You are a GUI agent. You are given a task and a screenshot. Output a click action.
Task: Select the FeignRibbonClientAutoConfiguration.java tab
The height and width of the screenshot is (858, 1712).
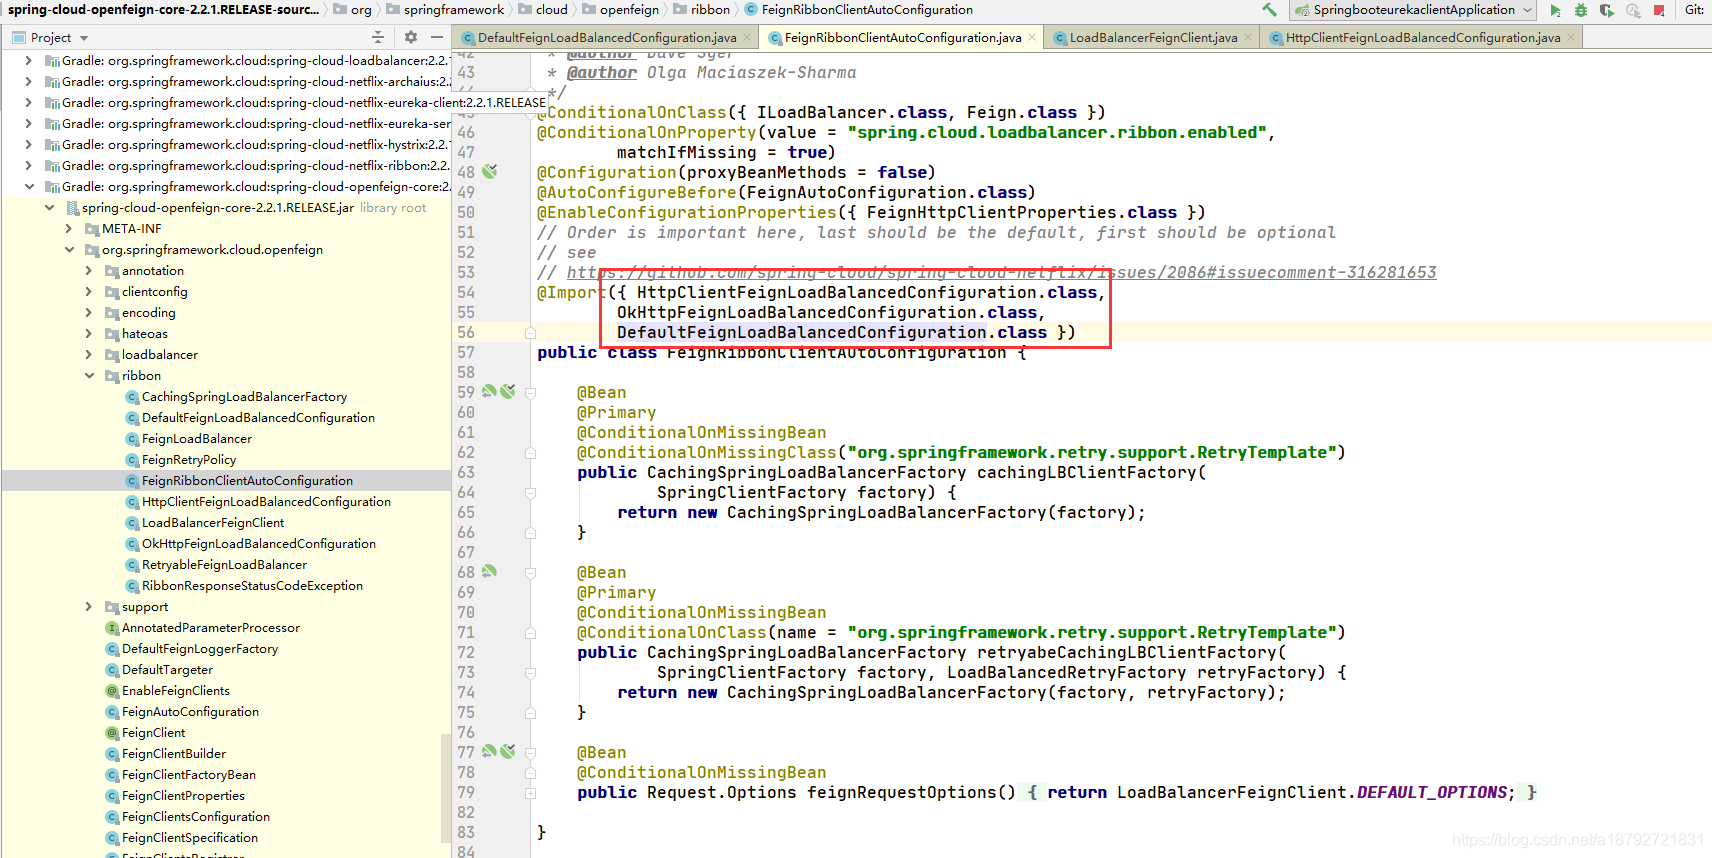(x=902, y=38)
